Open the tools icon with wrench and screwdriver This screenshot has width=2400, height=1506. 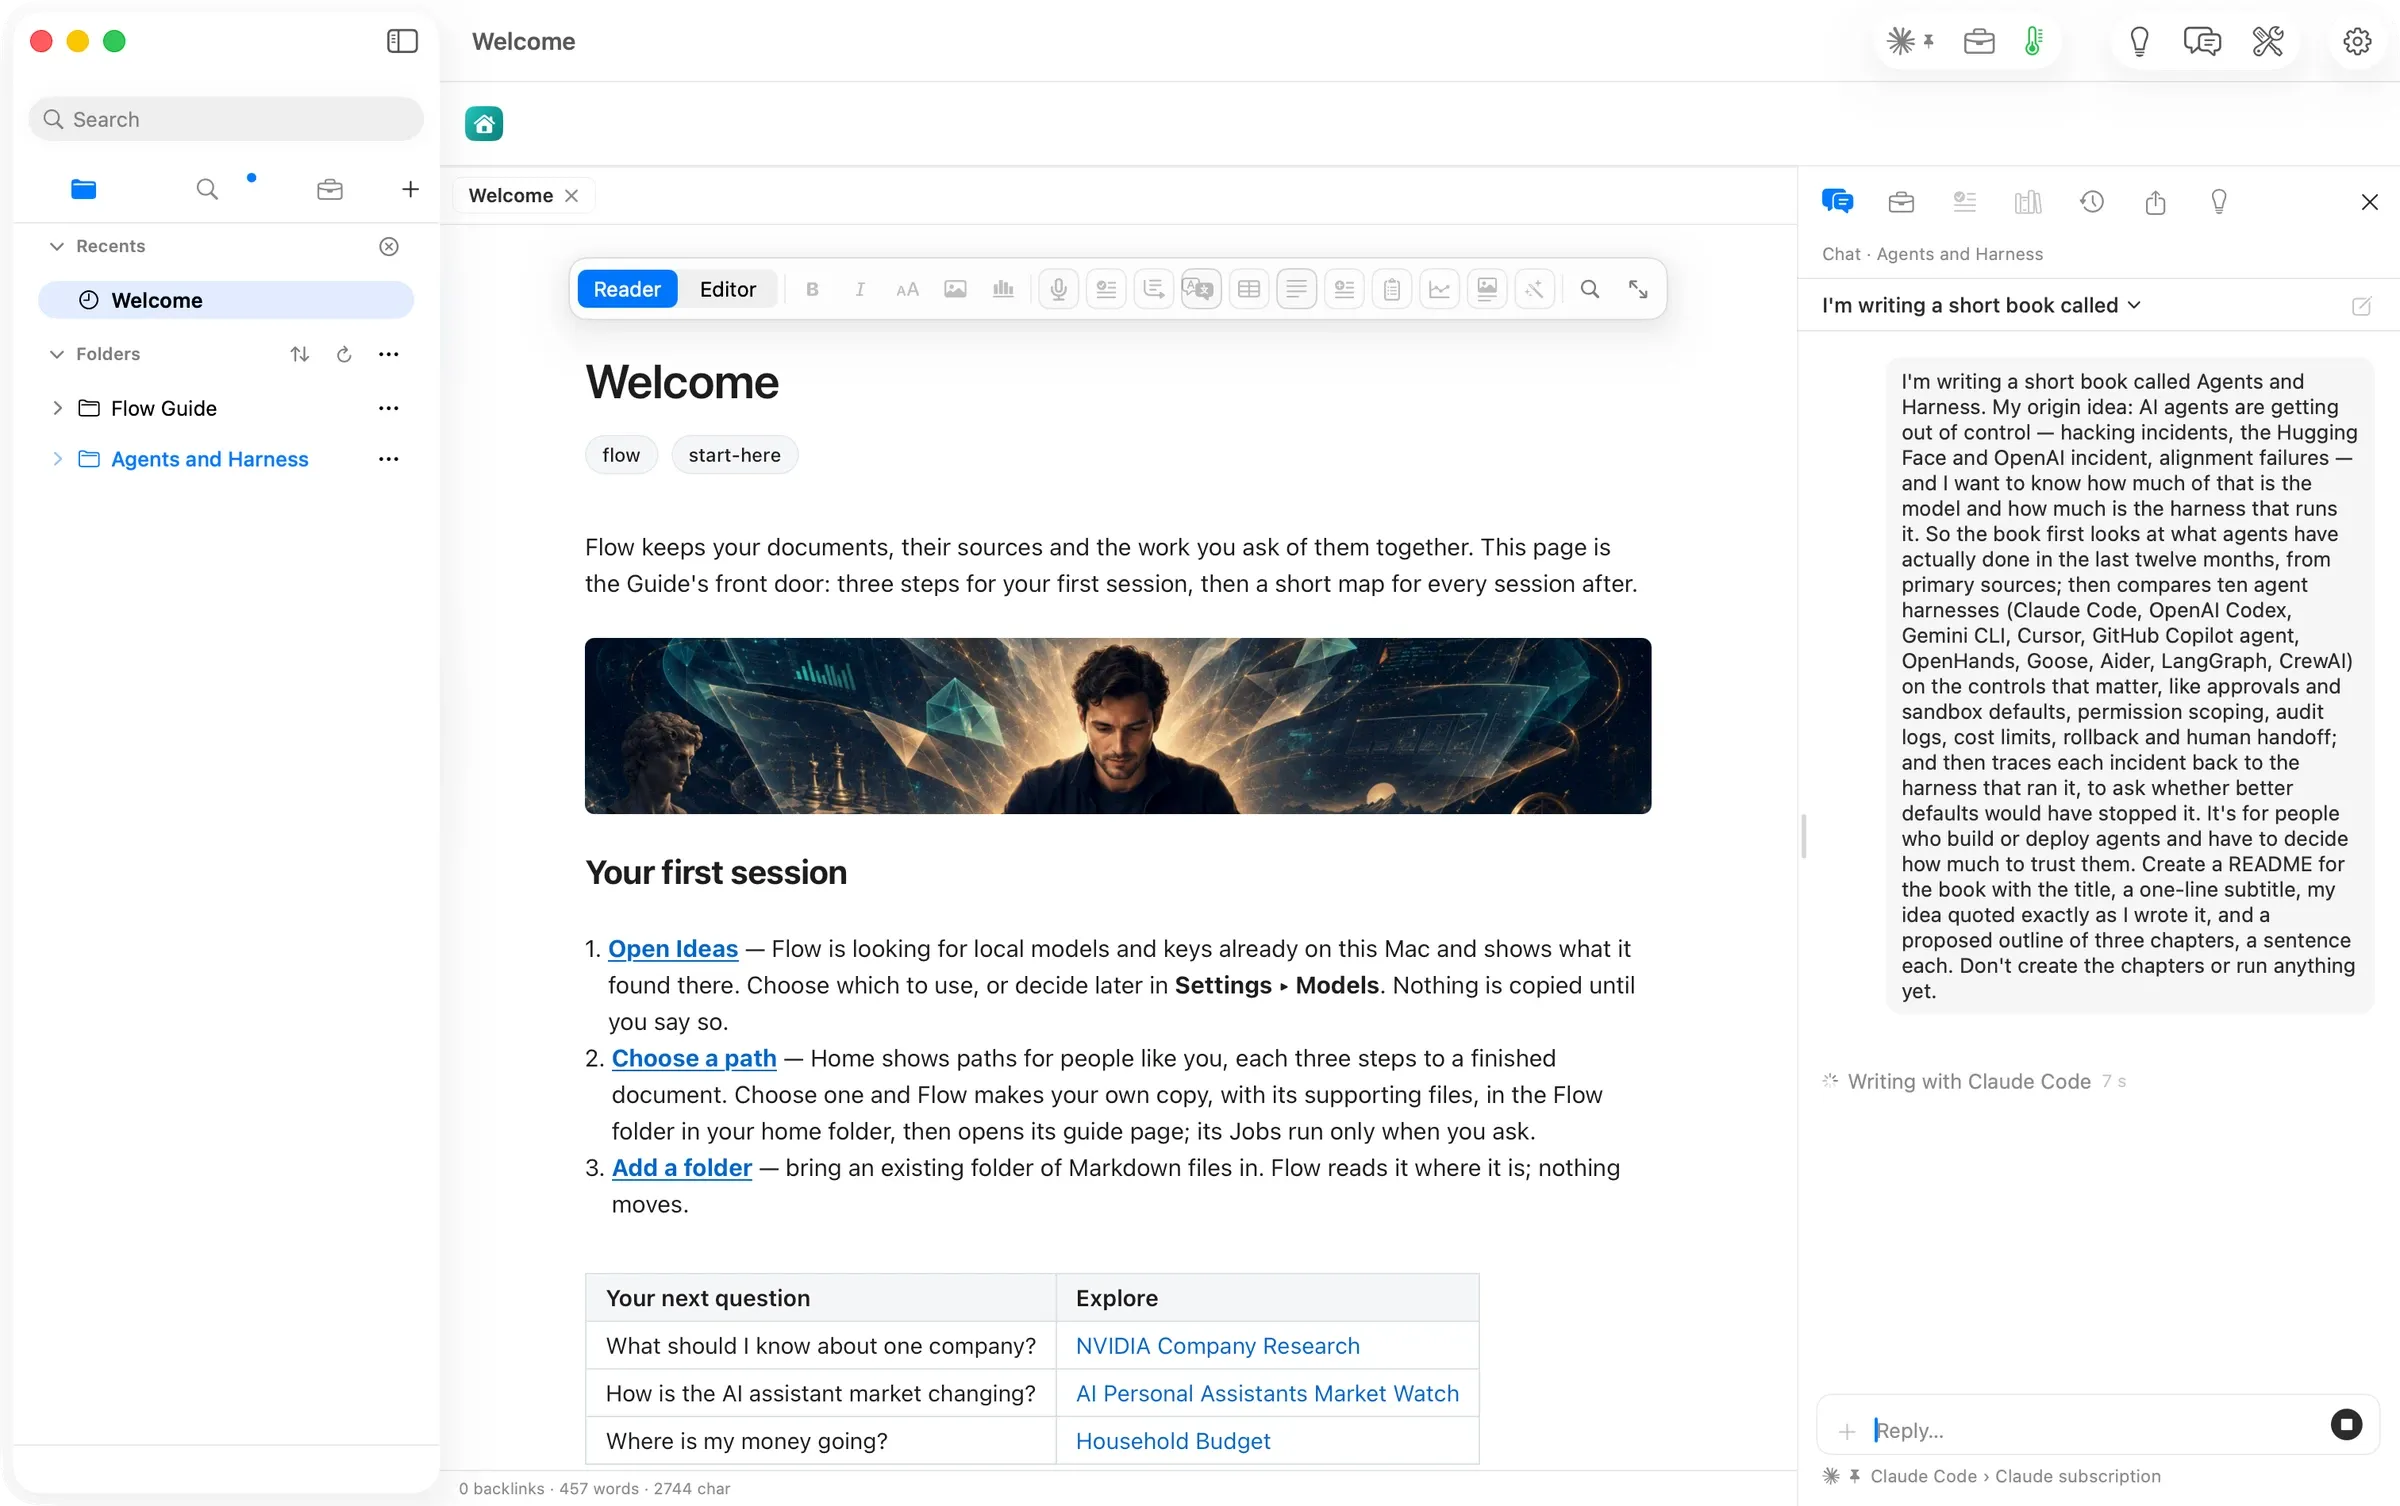point(2268,41)
